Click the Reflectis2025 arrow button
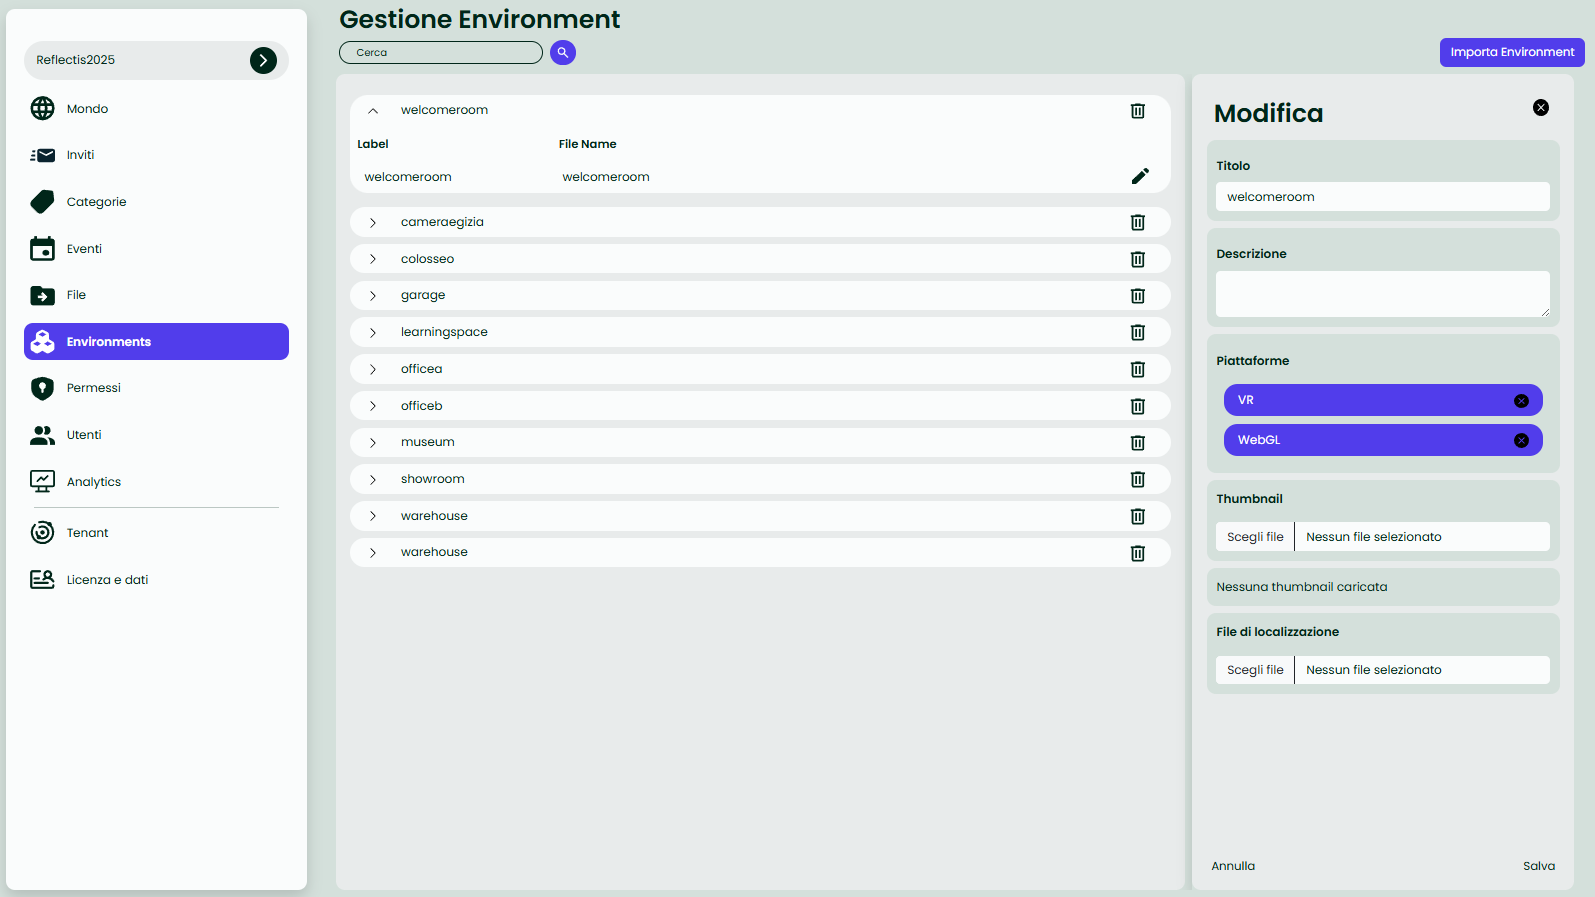Screen dimensions: 1595x897 (263, 60)
